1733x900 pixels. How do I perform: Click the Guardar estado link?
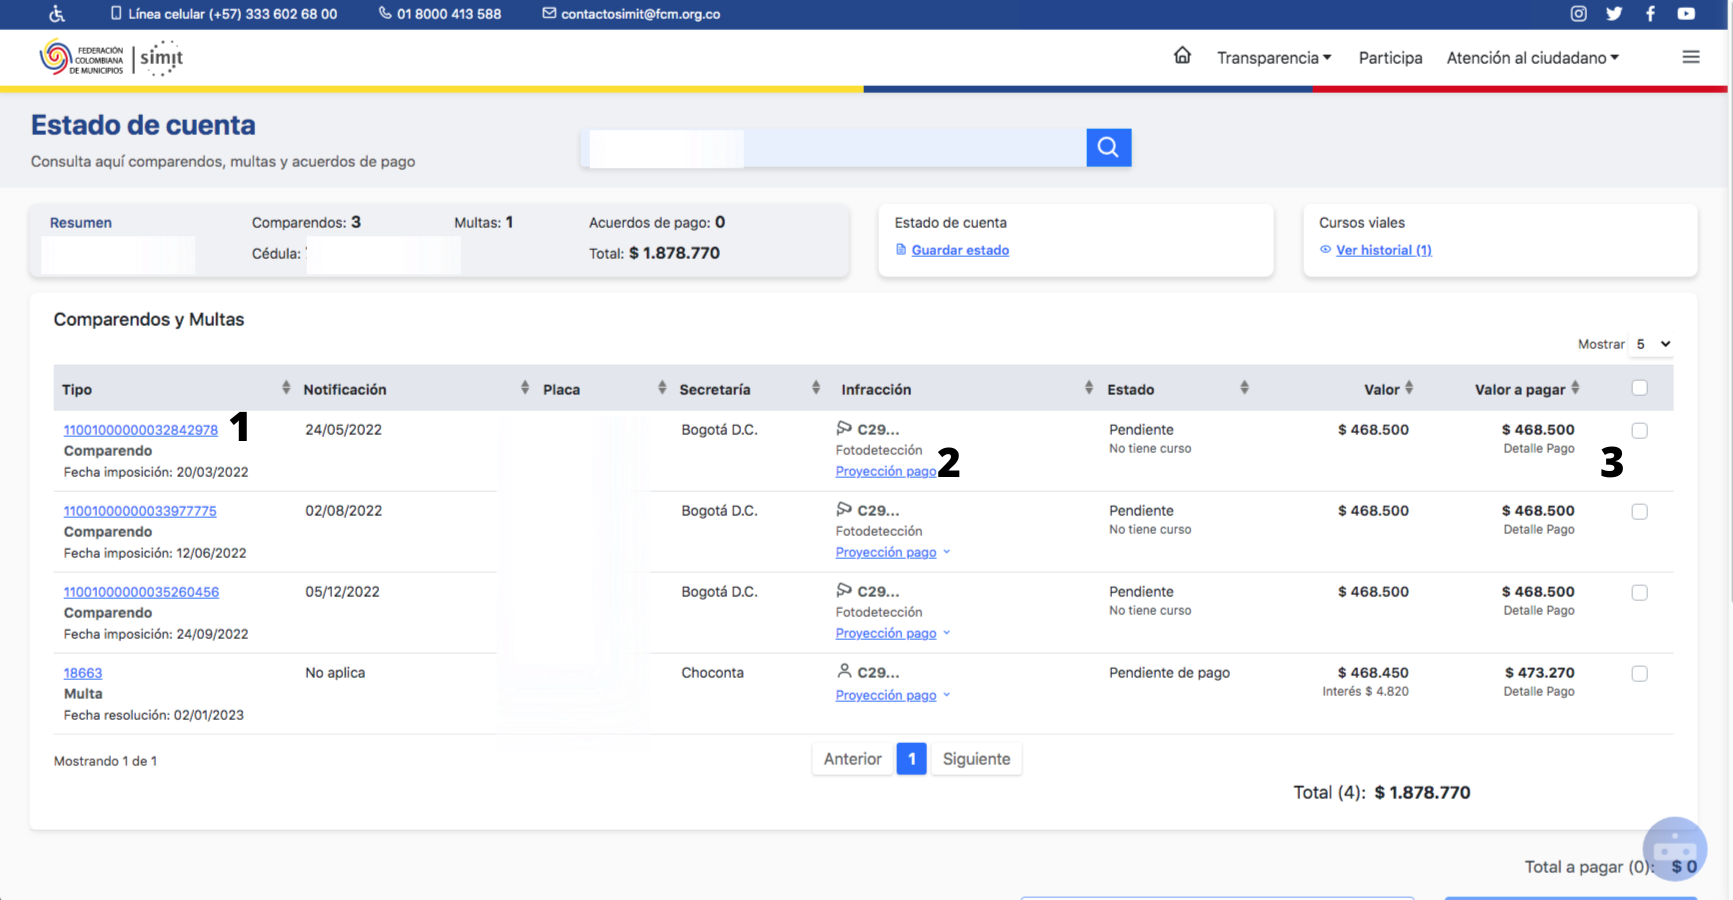pos(960,250)
